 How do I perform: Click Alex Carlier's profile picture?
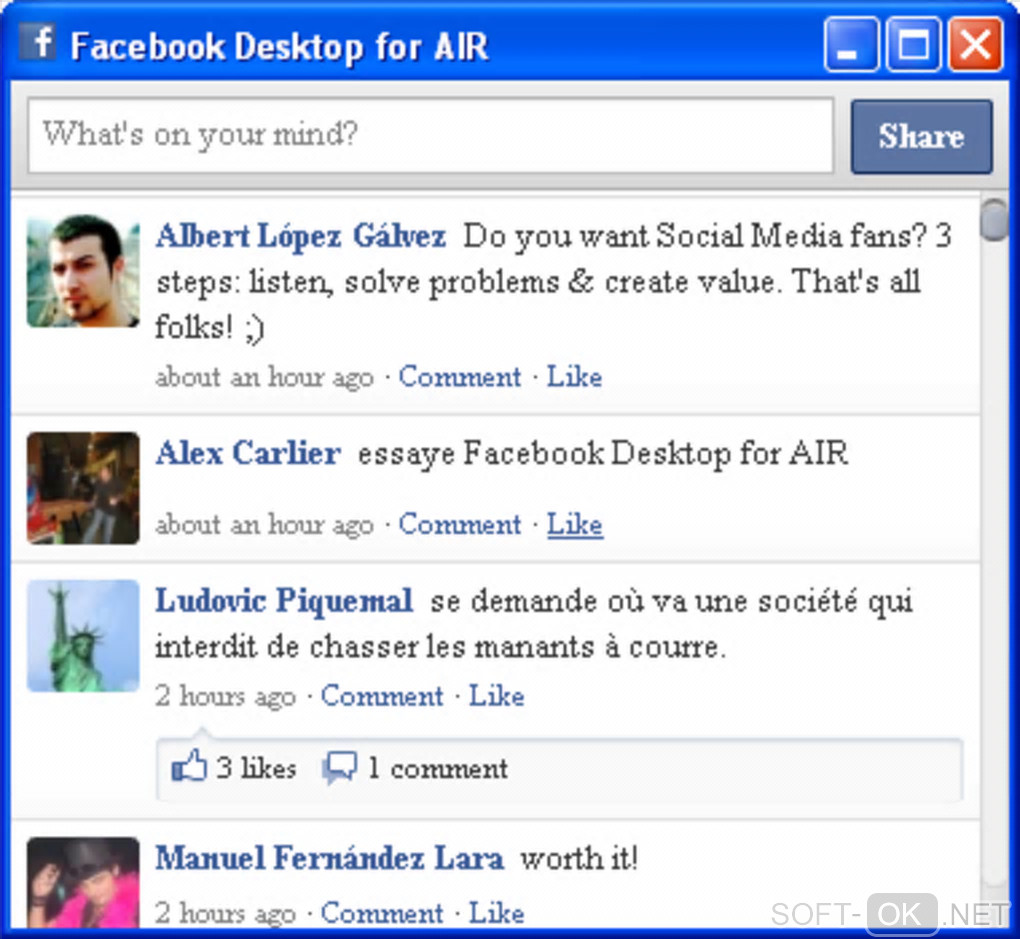point(83,488)
